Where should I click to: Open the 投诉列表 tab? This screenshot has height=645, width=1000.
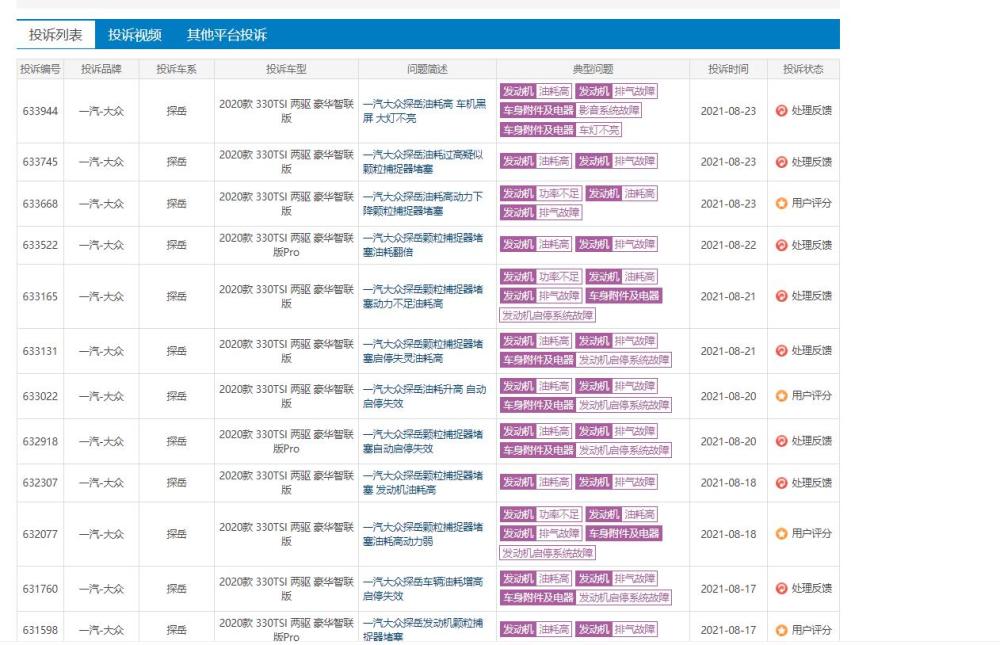[55, 34]
